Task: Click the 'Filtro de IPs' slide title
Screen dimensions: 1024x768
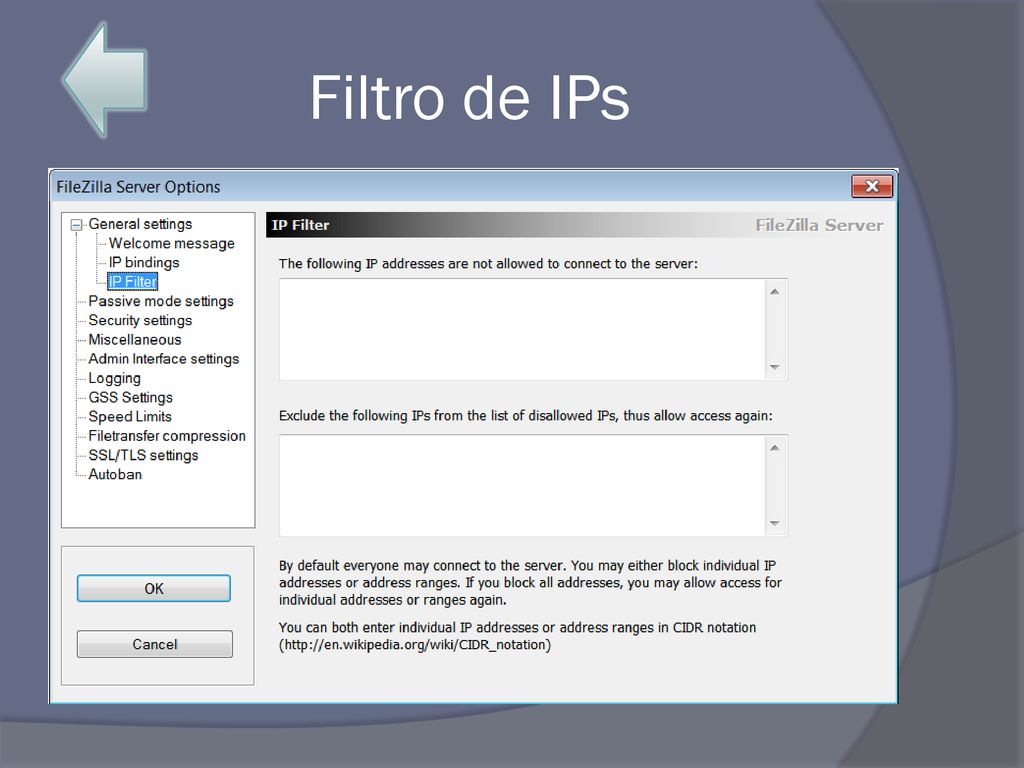Action: (469, 98)
